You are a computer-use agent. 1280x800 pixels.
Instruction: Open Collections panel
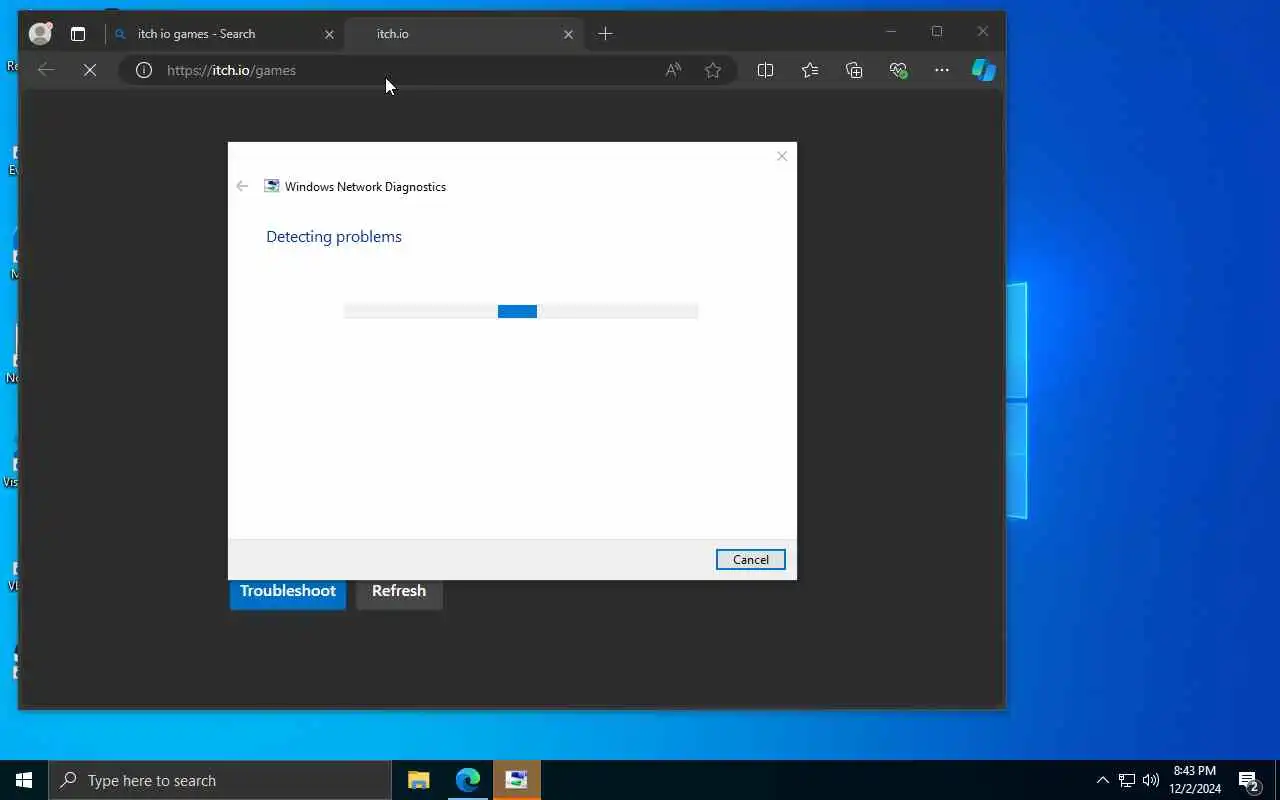click(854, 70)
